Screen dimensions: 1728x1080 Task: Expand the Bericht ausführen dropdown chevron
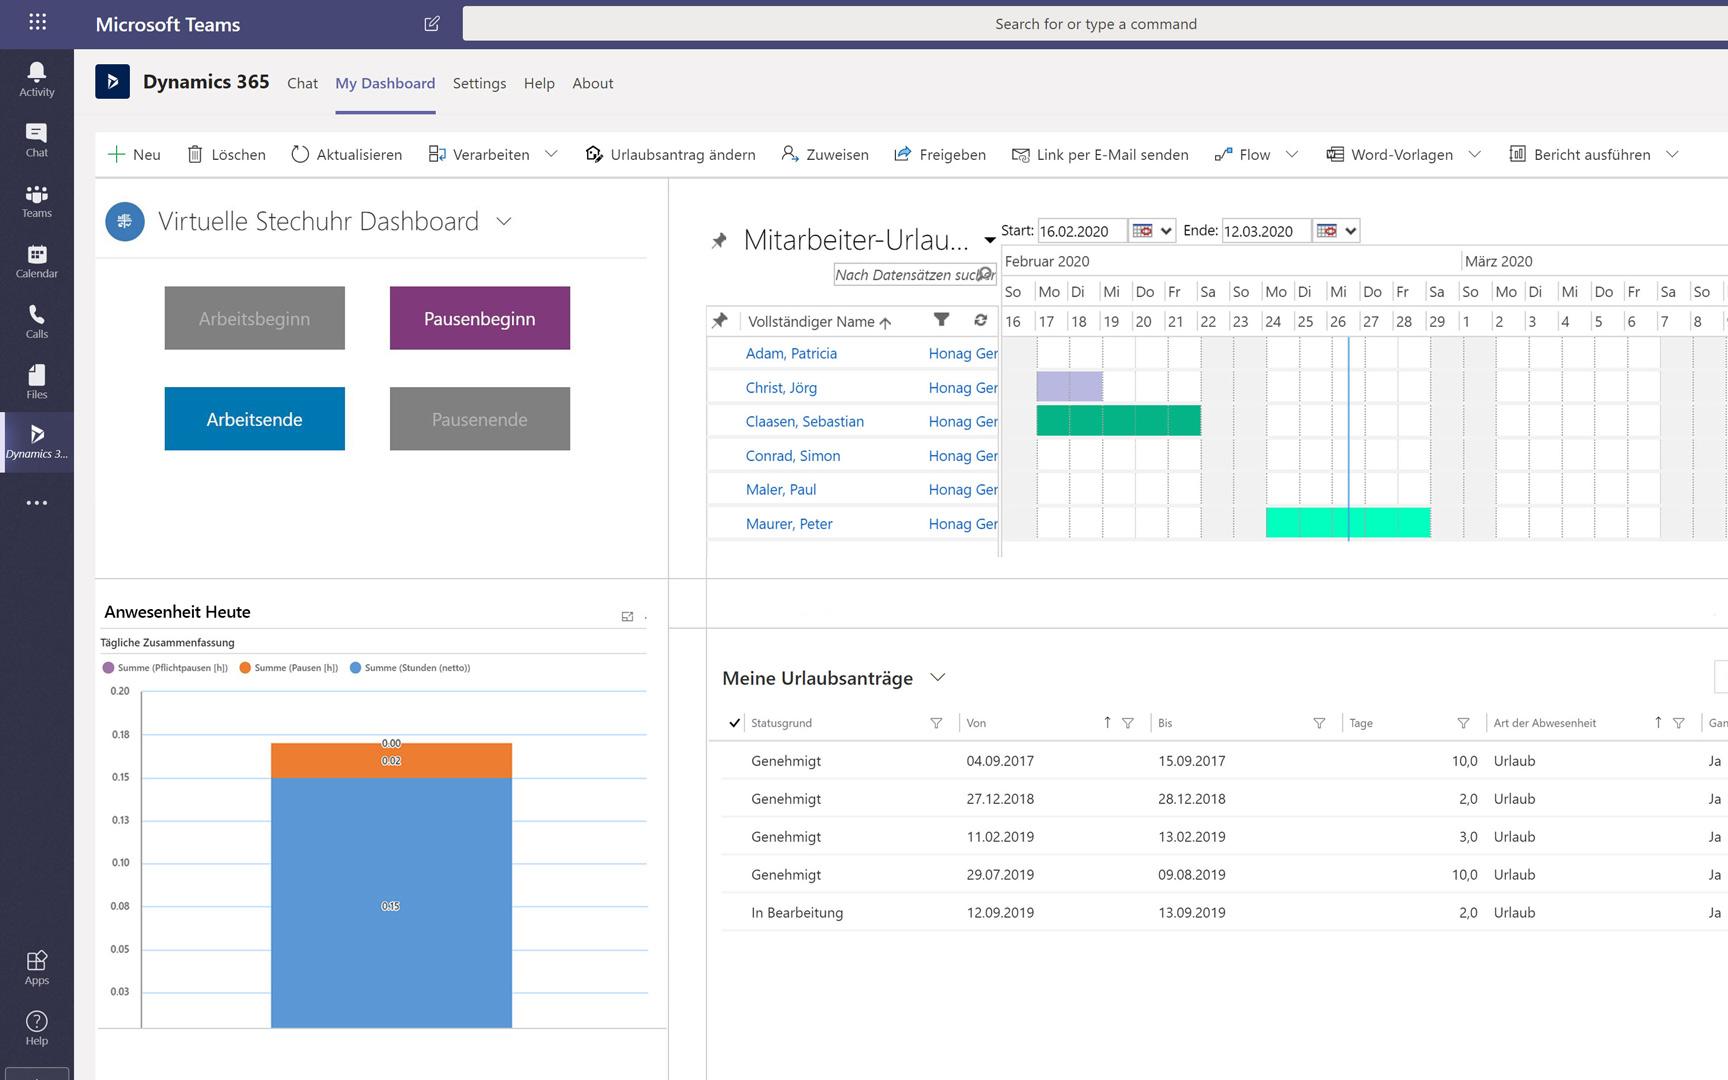[x=1672, y=154]
